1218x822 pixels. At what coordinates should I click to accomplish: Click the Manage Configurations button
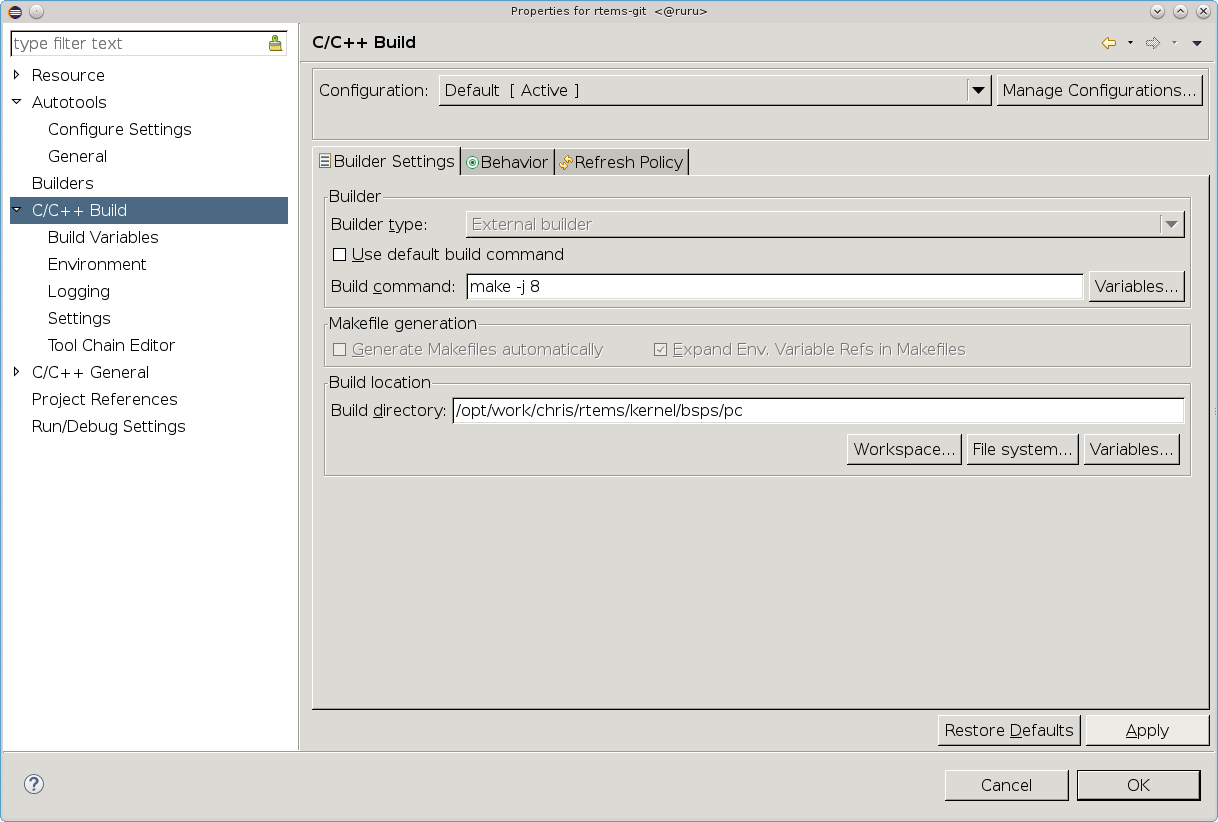point(1099,91)
